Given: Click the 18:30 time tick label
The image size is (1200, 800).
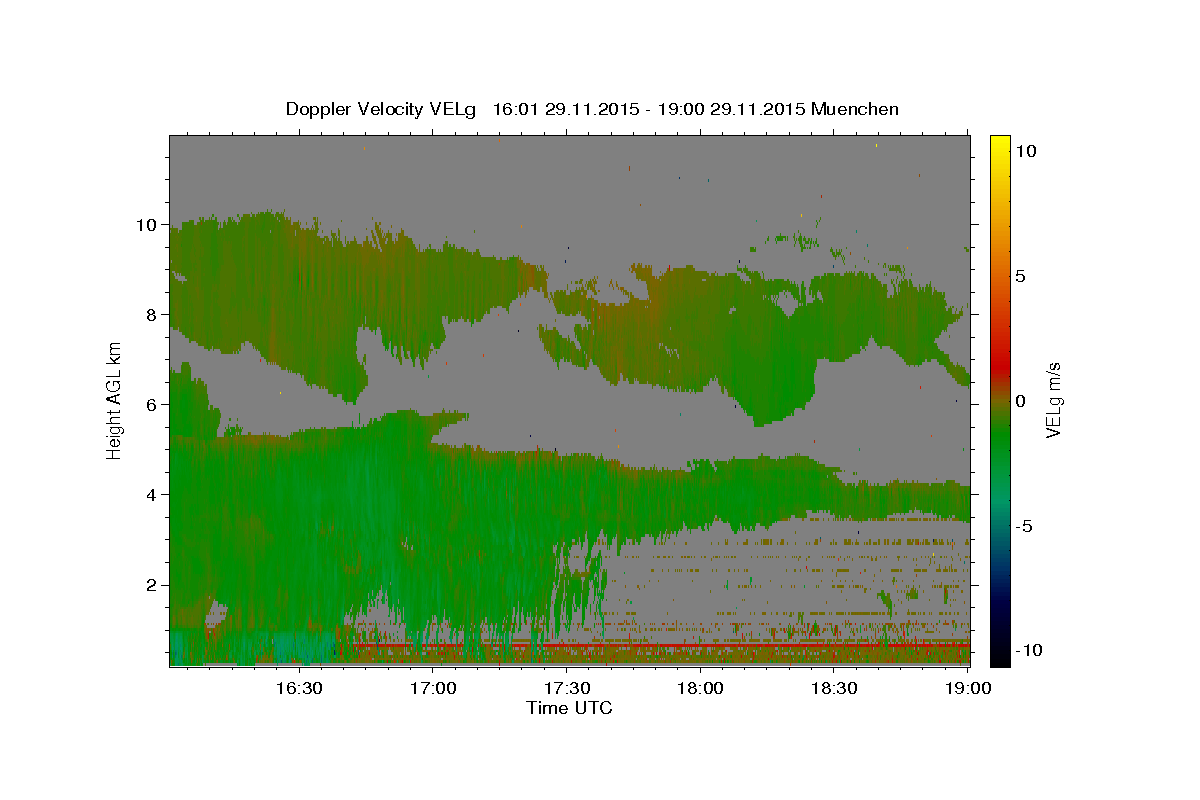Looking at the screenshot, I should click(x=834, y=688).
